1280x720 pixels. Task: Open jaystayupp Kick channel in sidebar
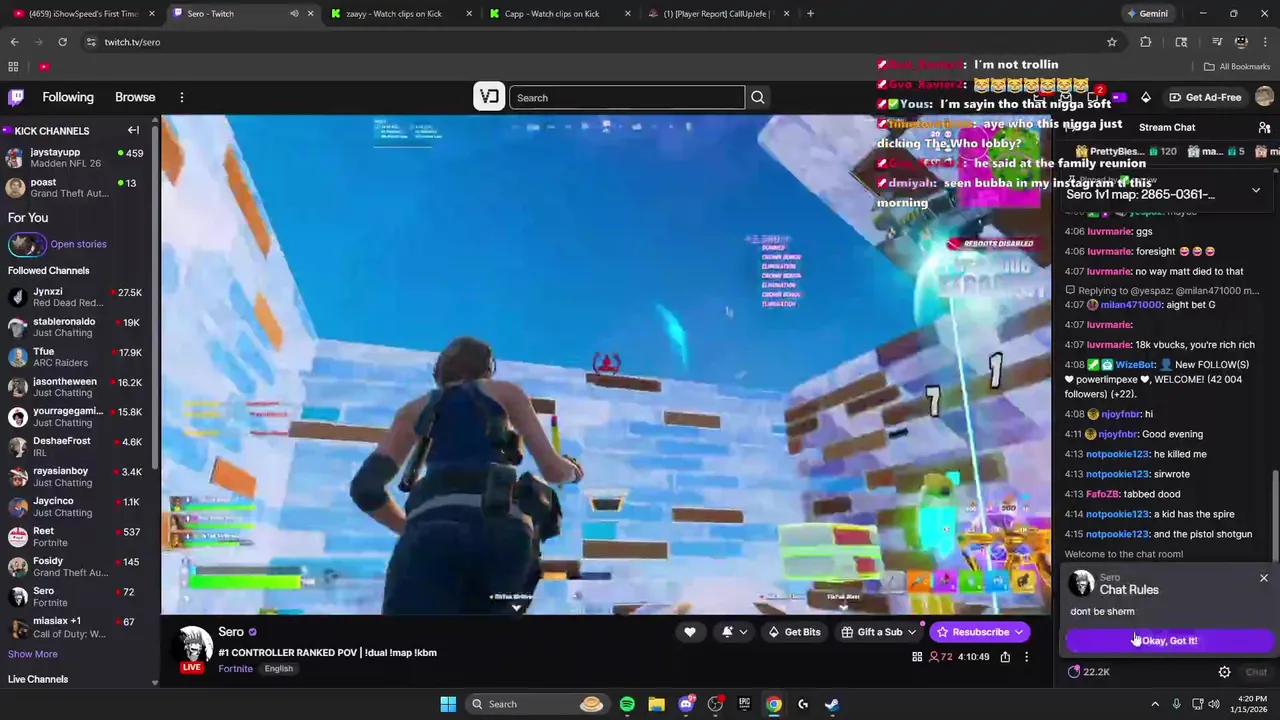pyautogui.click(x=75, y=158)
